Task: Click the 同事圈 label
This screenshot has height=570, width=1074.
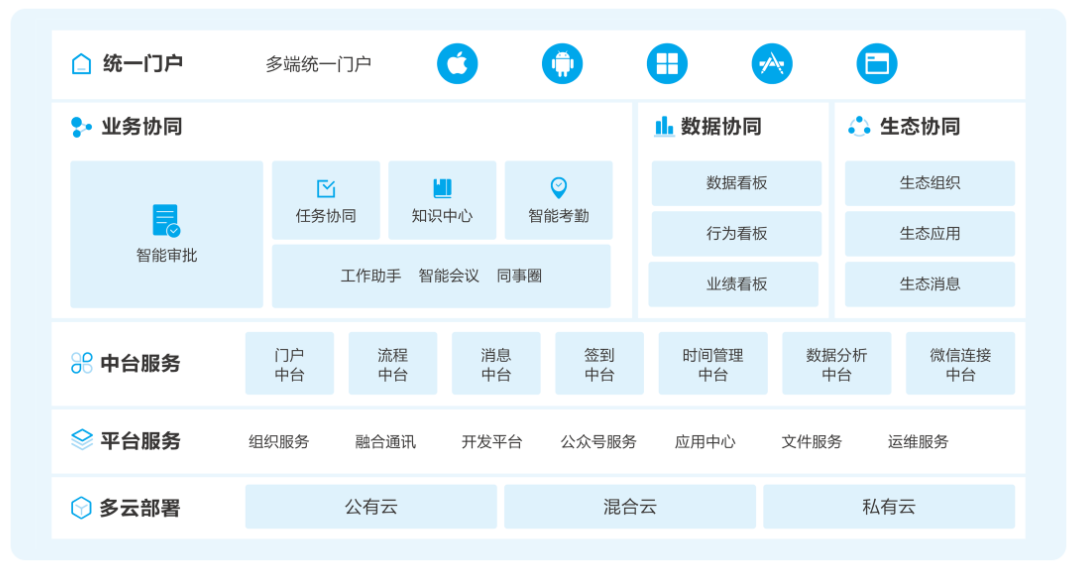Action: [x=519, y=276]
